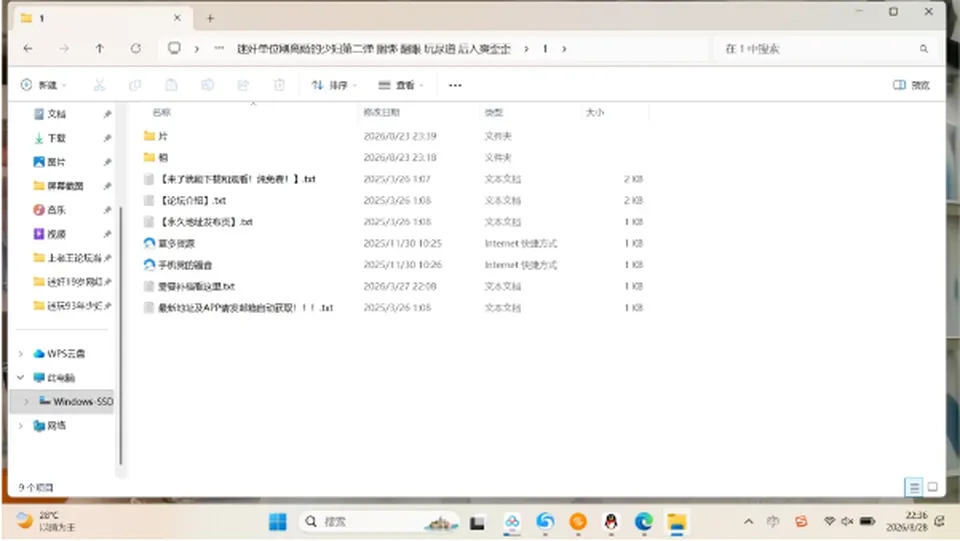Select the Explorer tab titled 1
Screen dimensions: 960x541
[x=101, y=18]
